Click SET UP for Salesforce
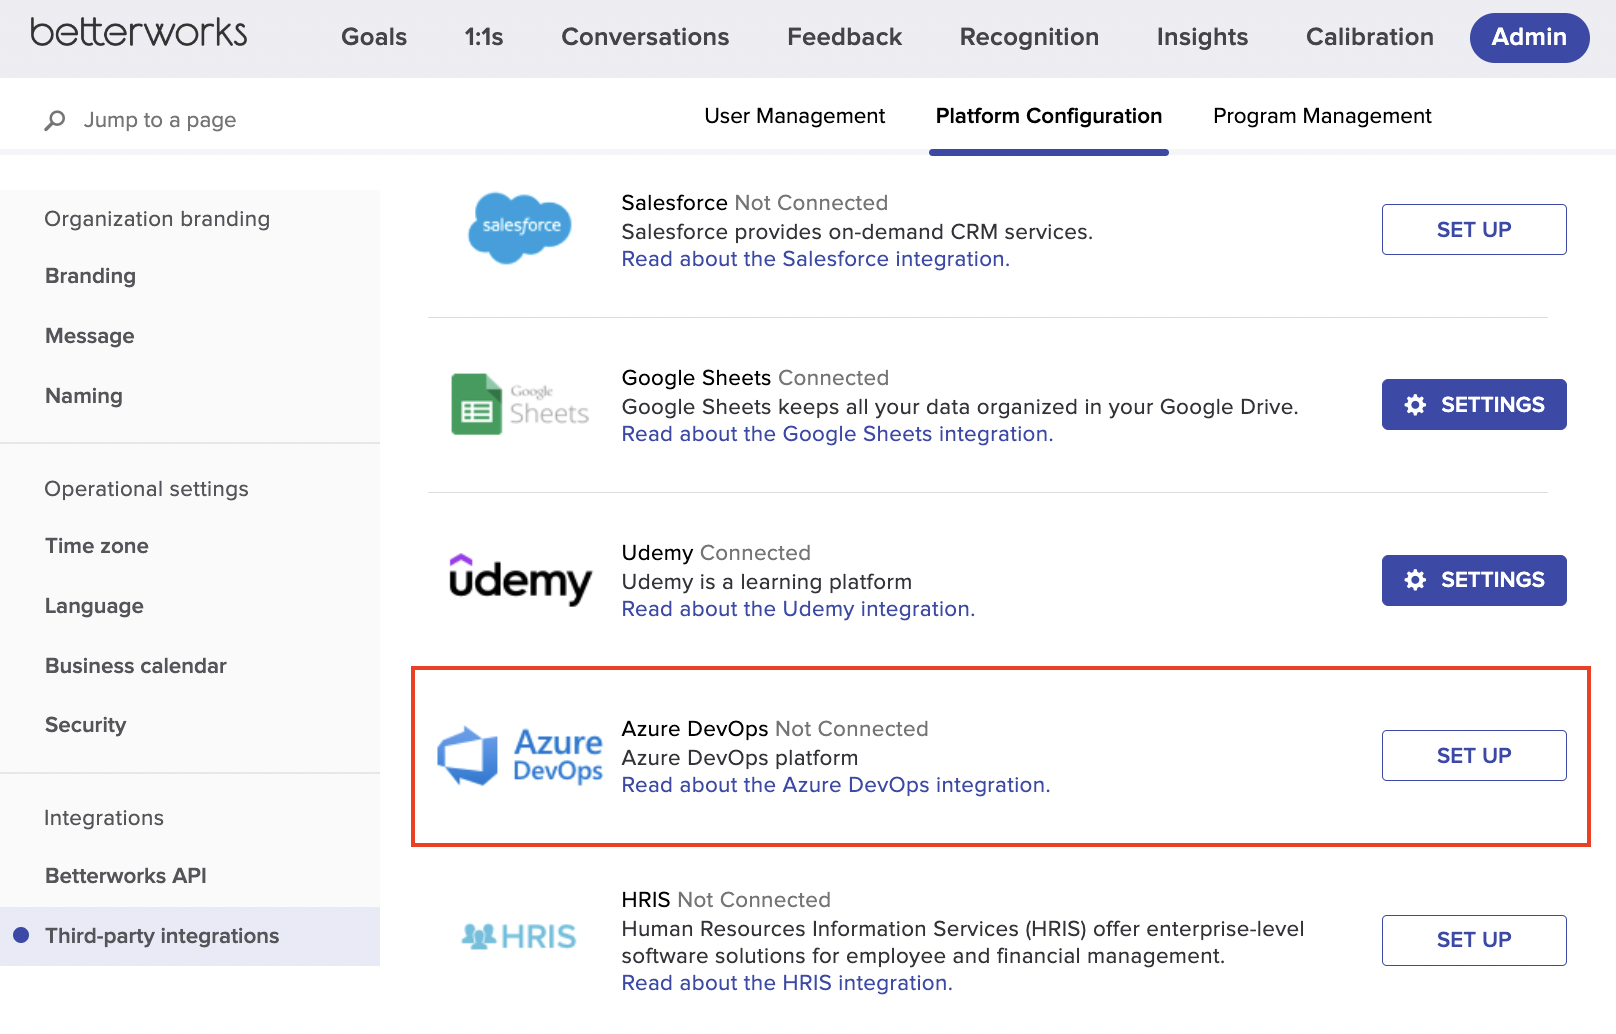The image size is (1616, 1034). pos(1474,230)
